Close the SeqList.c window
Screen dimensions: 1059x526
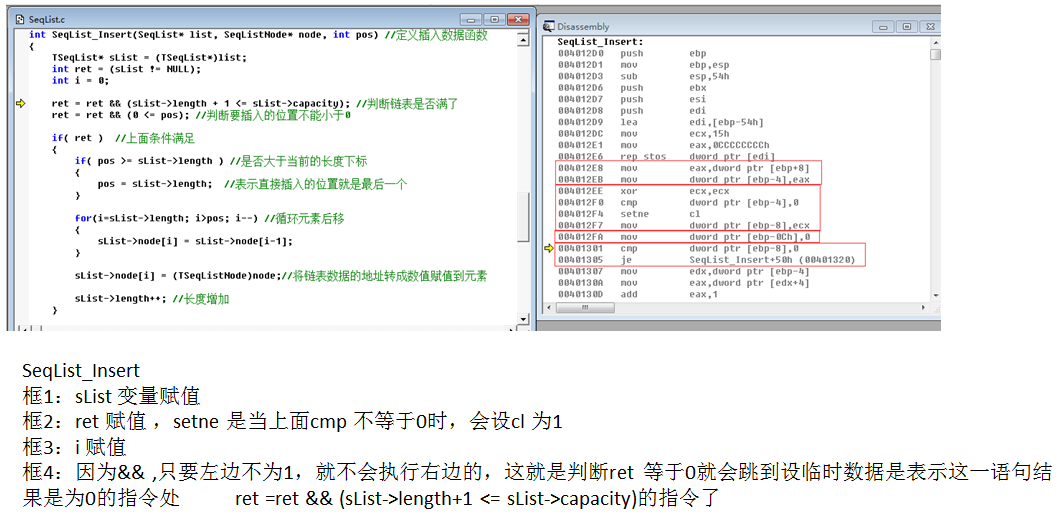pos(518,20)
